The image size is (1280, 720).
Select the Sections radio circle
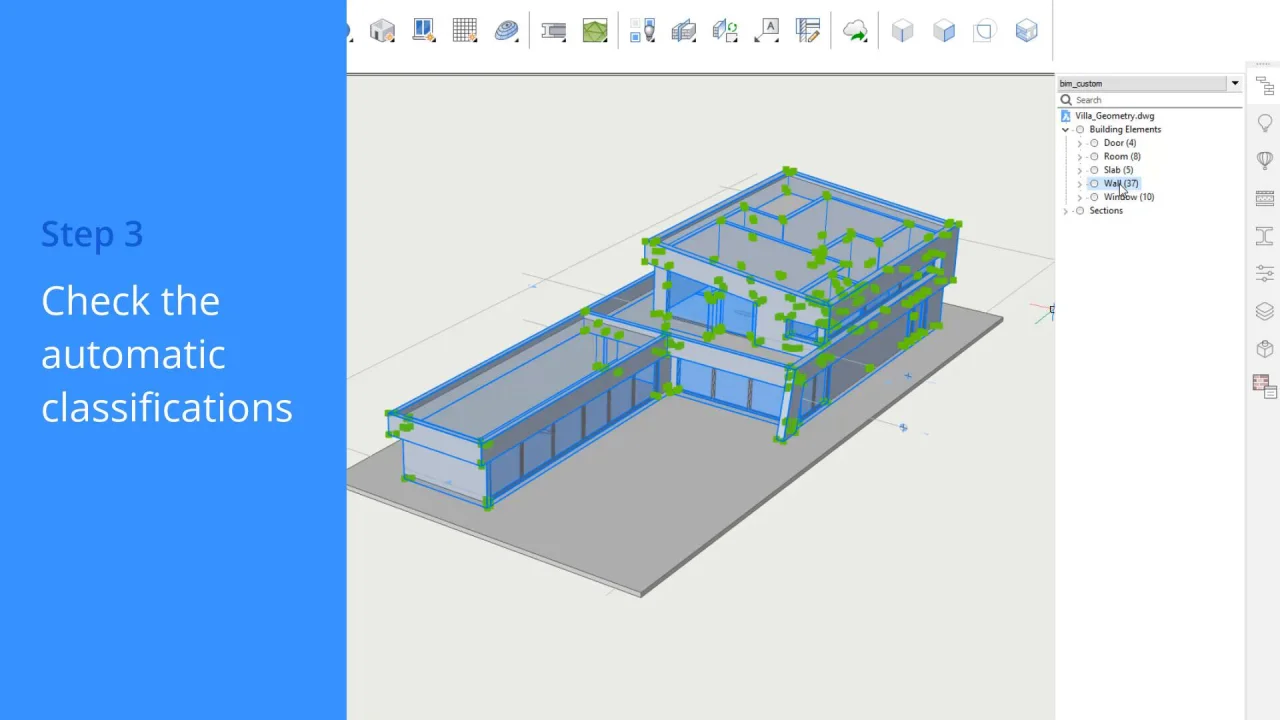tap(1080, 211)
